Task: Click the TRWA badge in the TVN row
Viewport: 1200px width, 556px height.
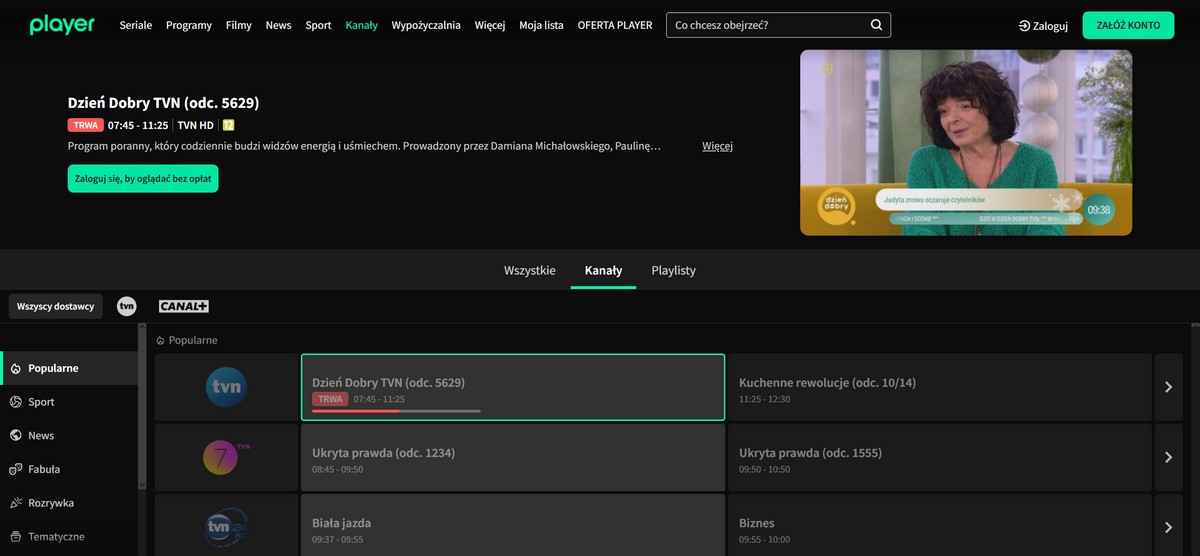Action: pyautogui.click(x=330, y=399)
